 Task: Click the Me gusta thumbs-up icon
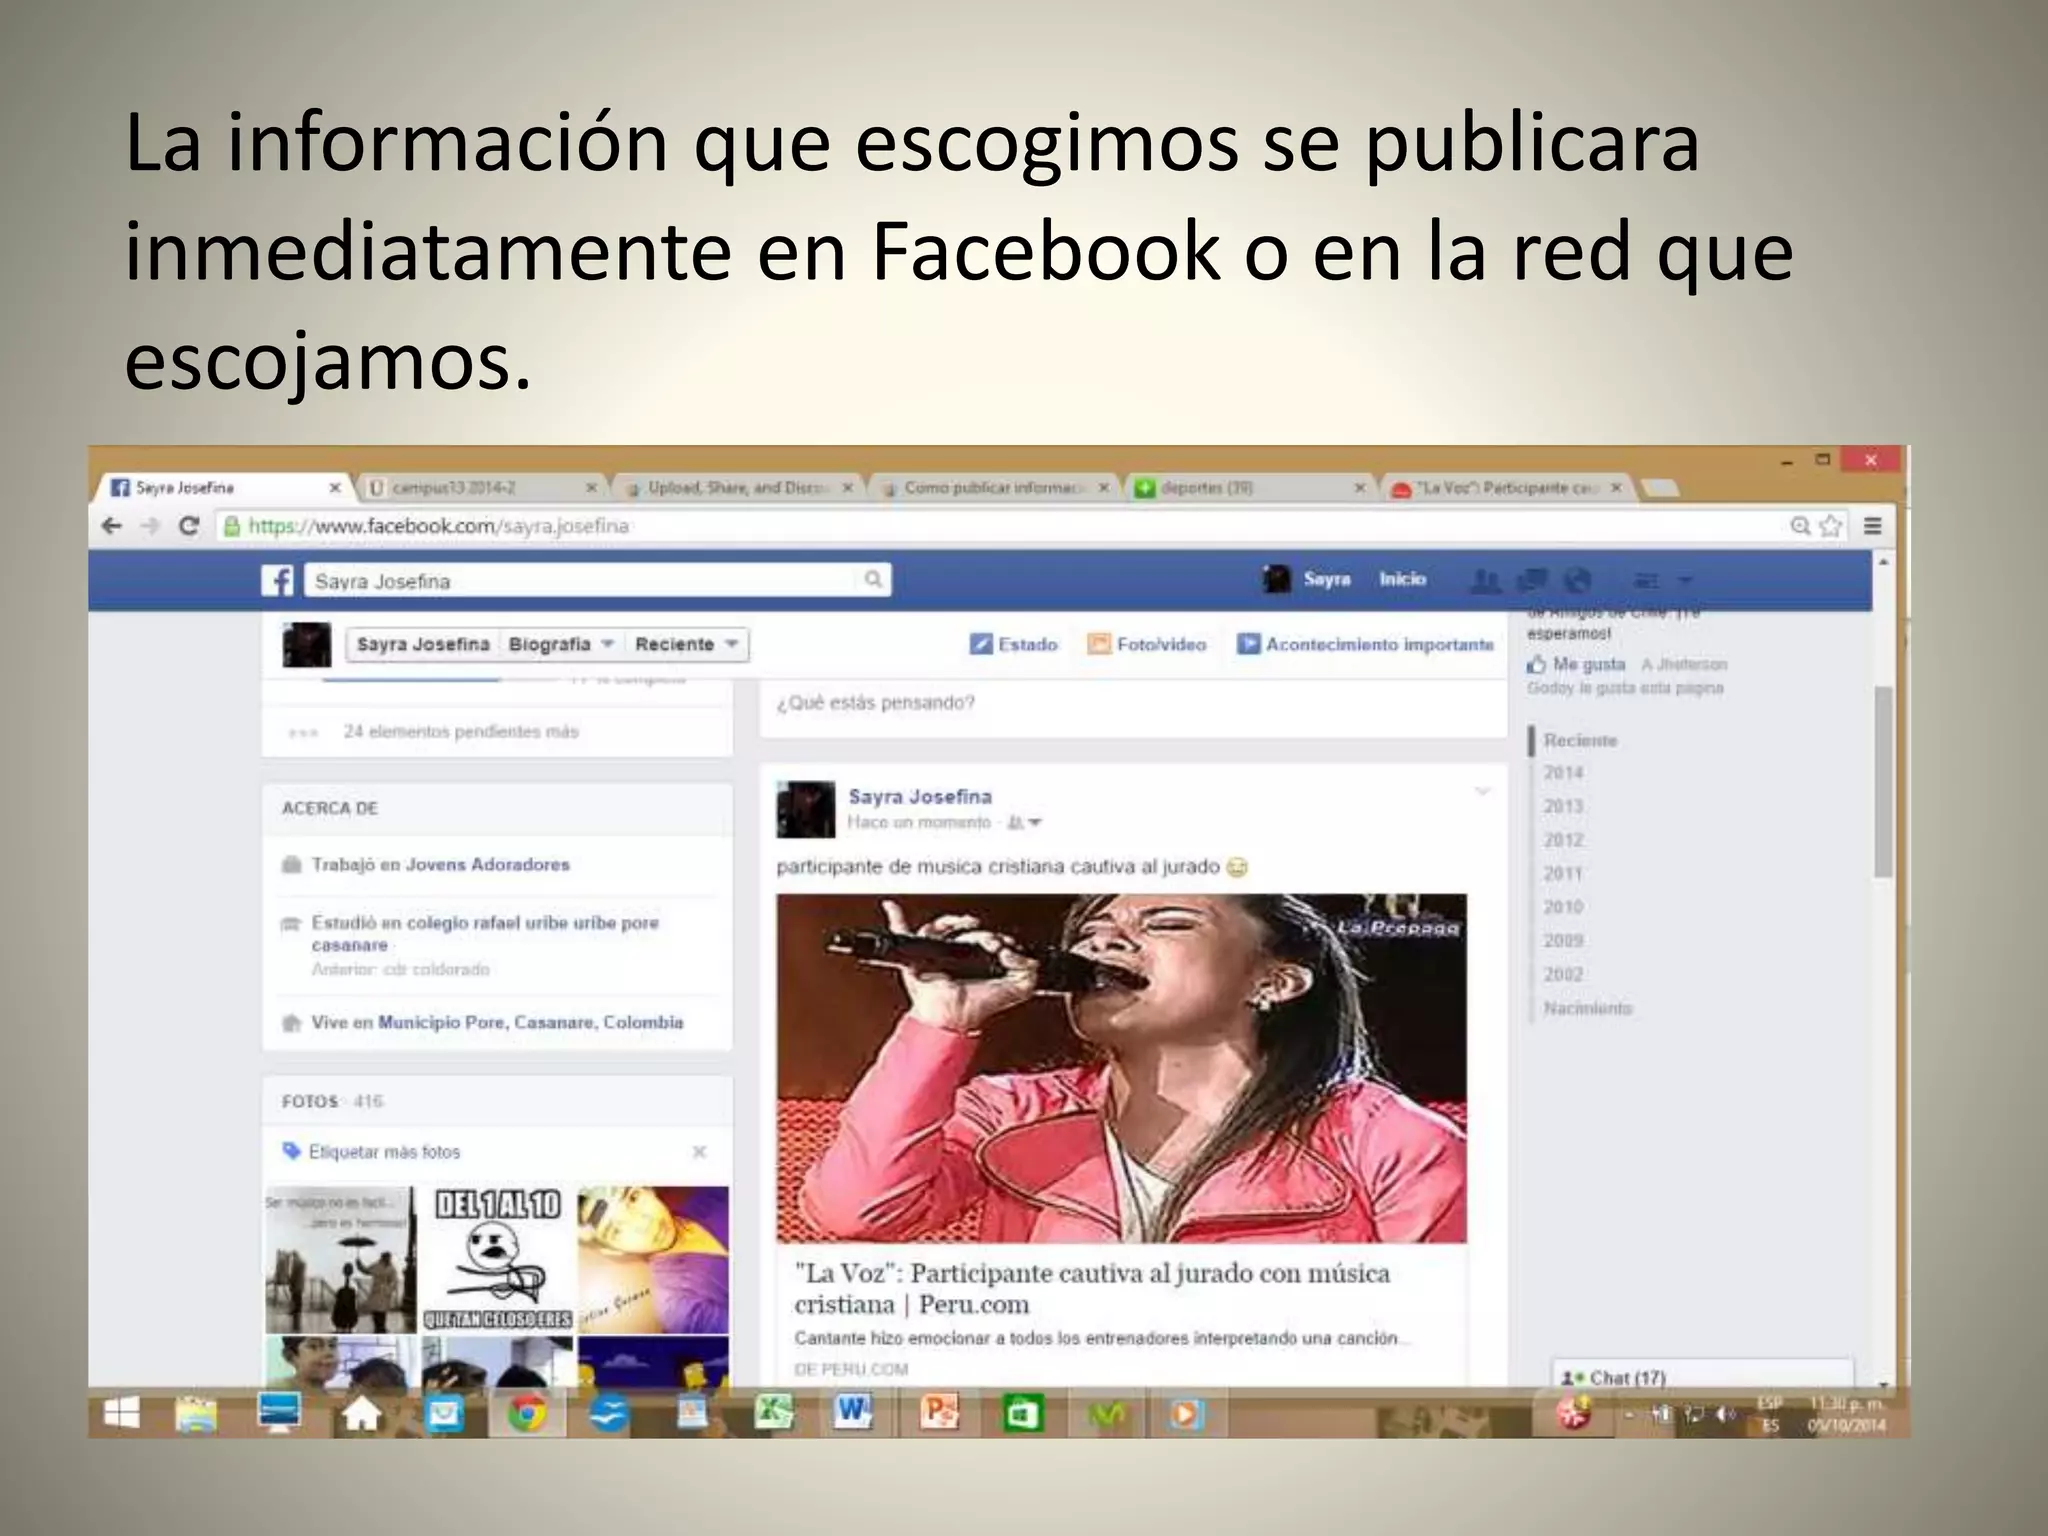(1536, 664)
